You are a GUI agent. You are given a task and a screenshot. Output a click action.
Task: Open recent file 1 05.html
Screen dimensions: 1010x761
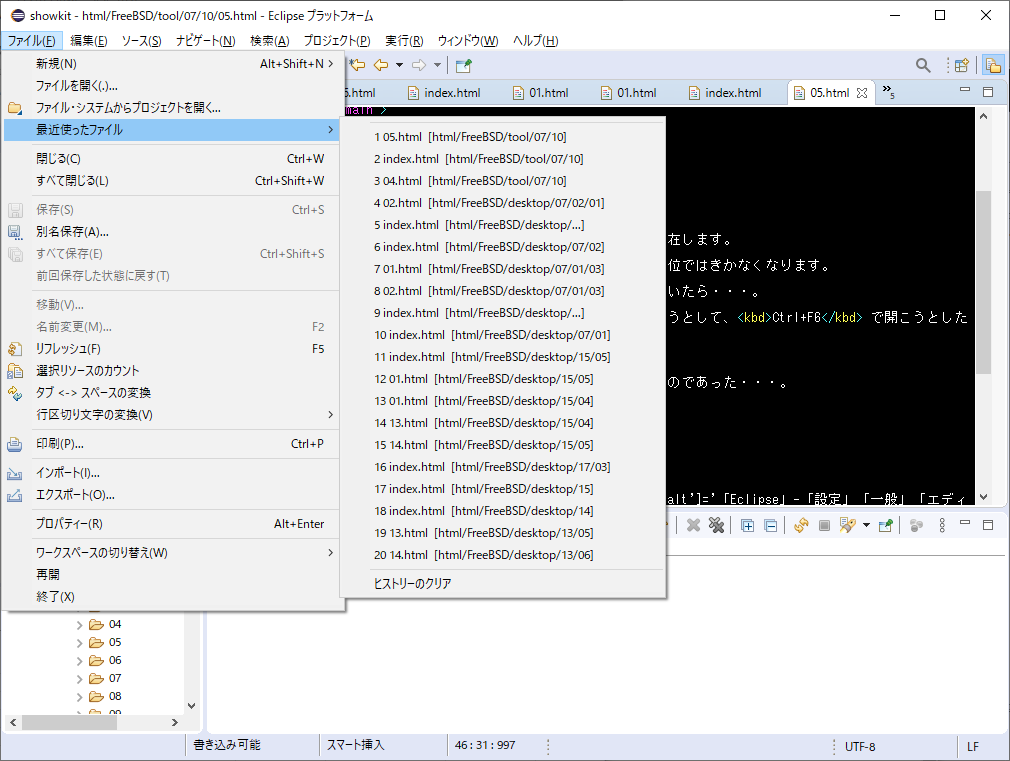[502, 137]
